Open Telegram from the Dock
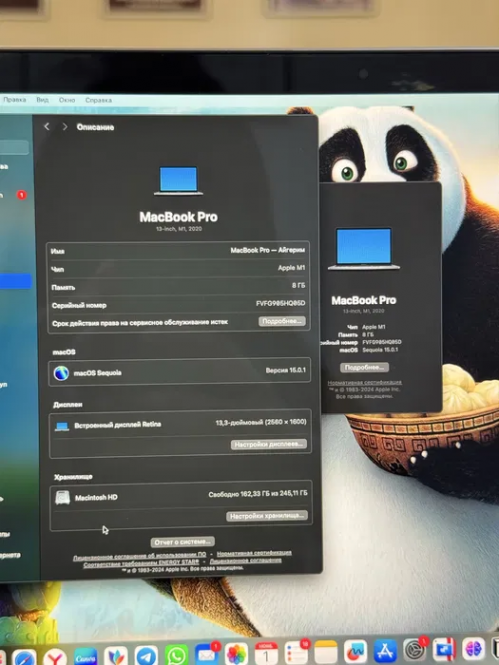 [146, 656]
